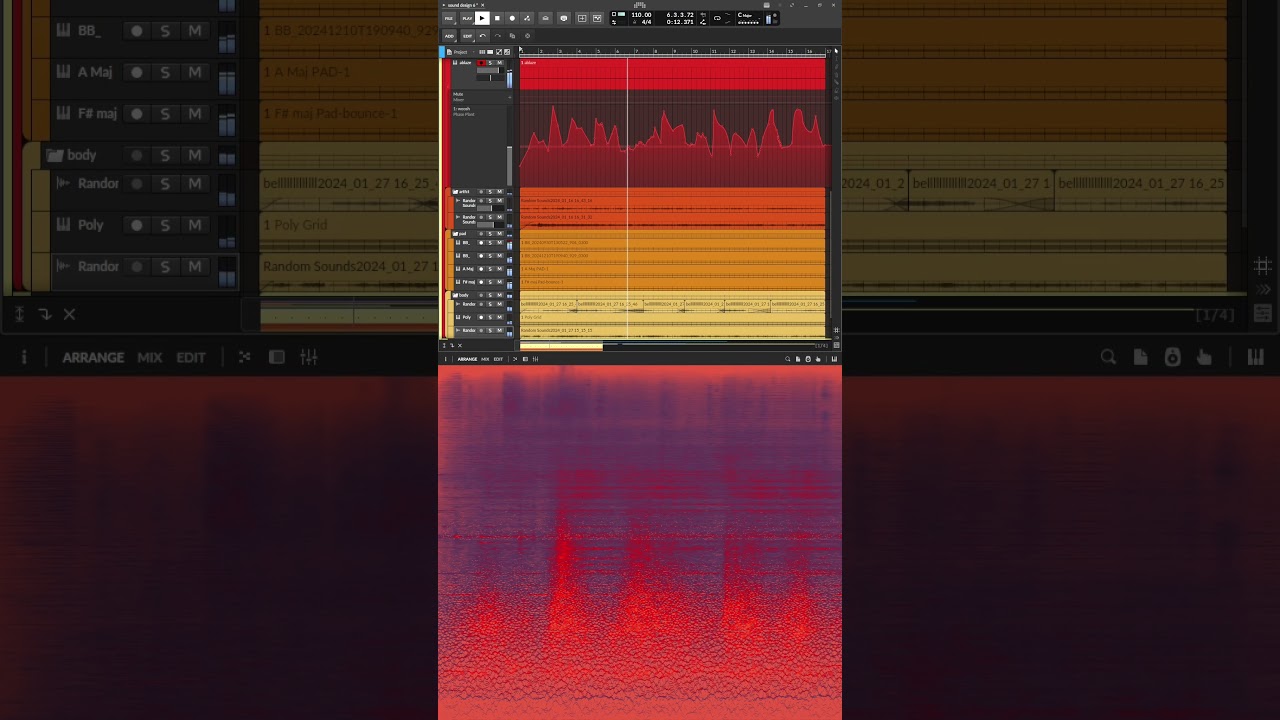Solo the dklaze master track
This screenshot has height=720, width=1280.
click(x=490, y=62)
